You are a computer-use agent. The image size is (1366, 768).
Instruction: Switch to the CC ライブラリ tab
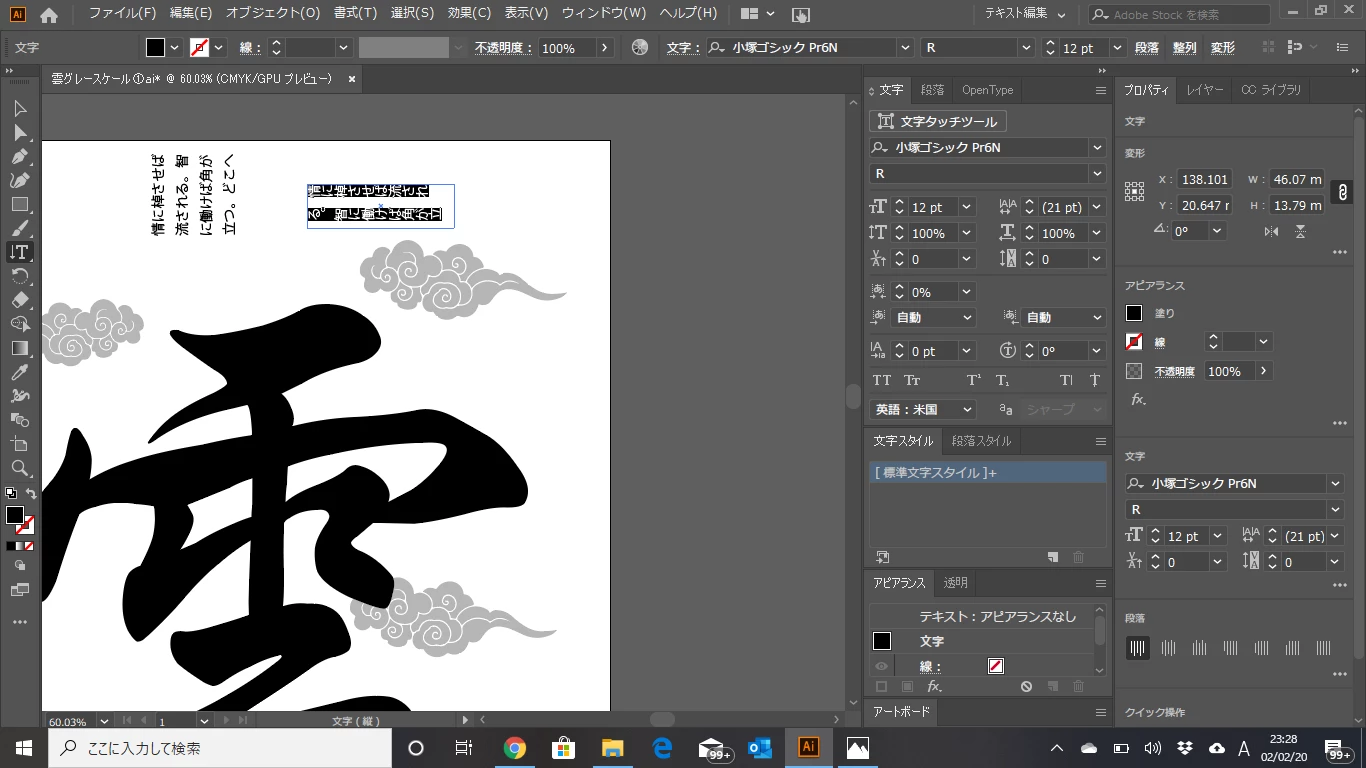tap(1271, 90)
